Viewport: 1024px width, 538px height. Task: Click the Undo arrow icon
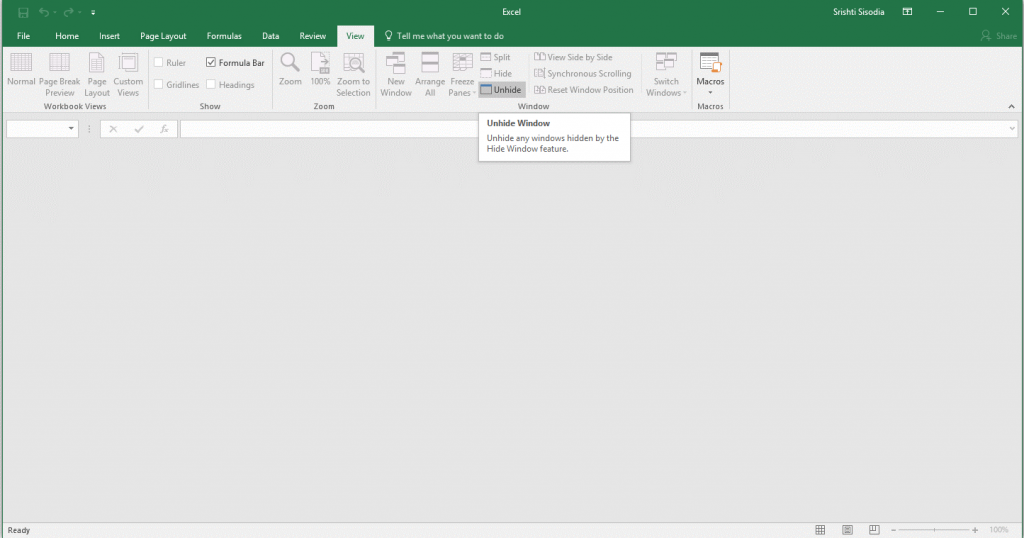(44, 12)
